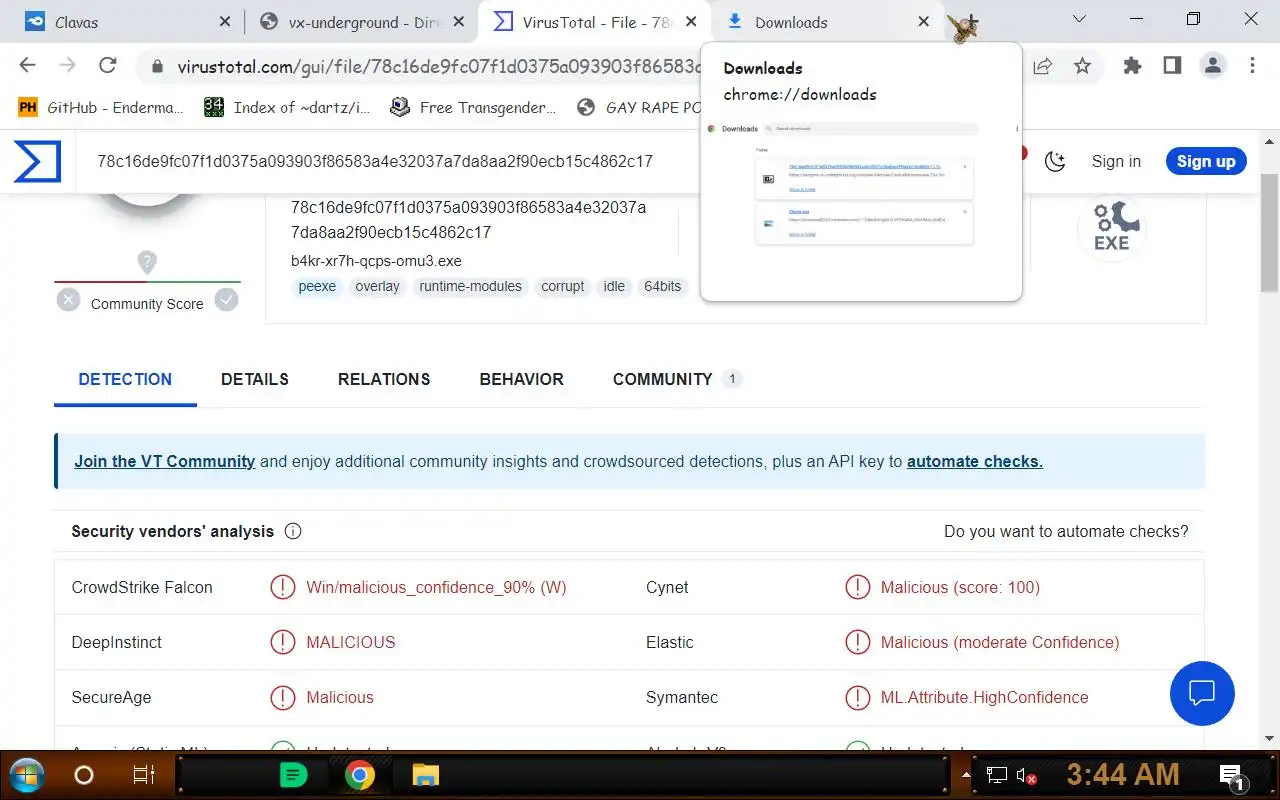
Task: Toggle dark mode moon icon
Action: [1055, 161]
